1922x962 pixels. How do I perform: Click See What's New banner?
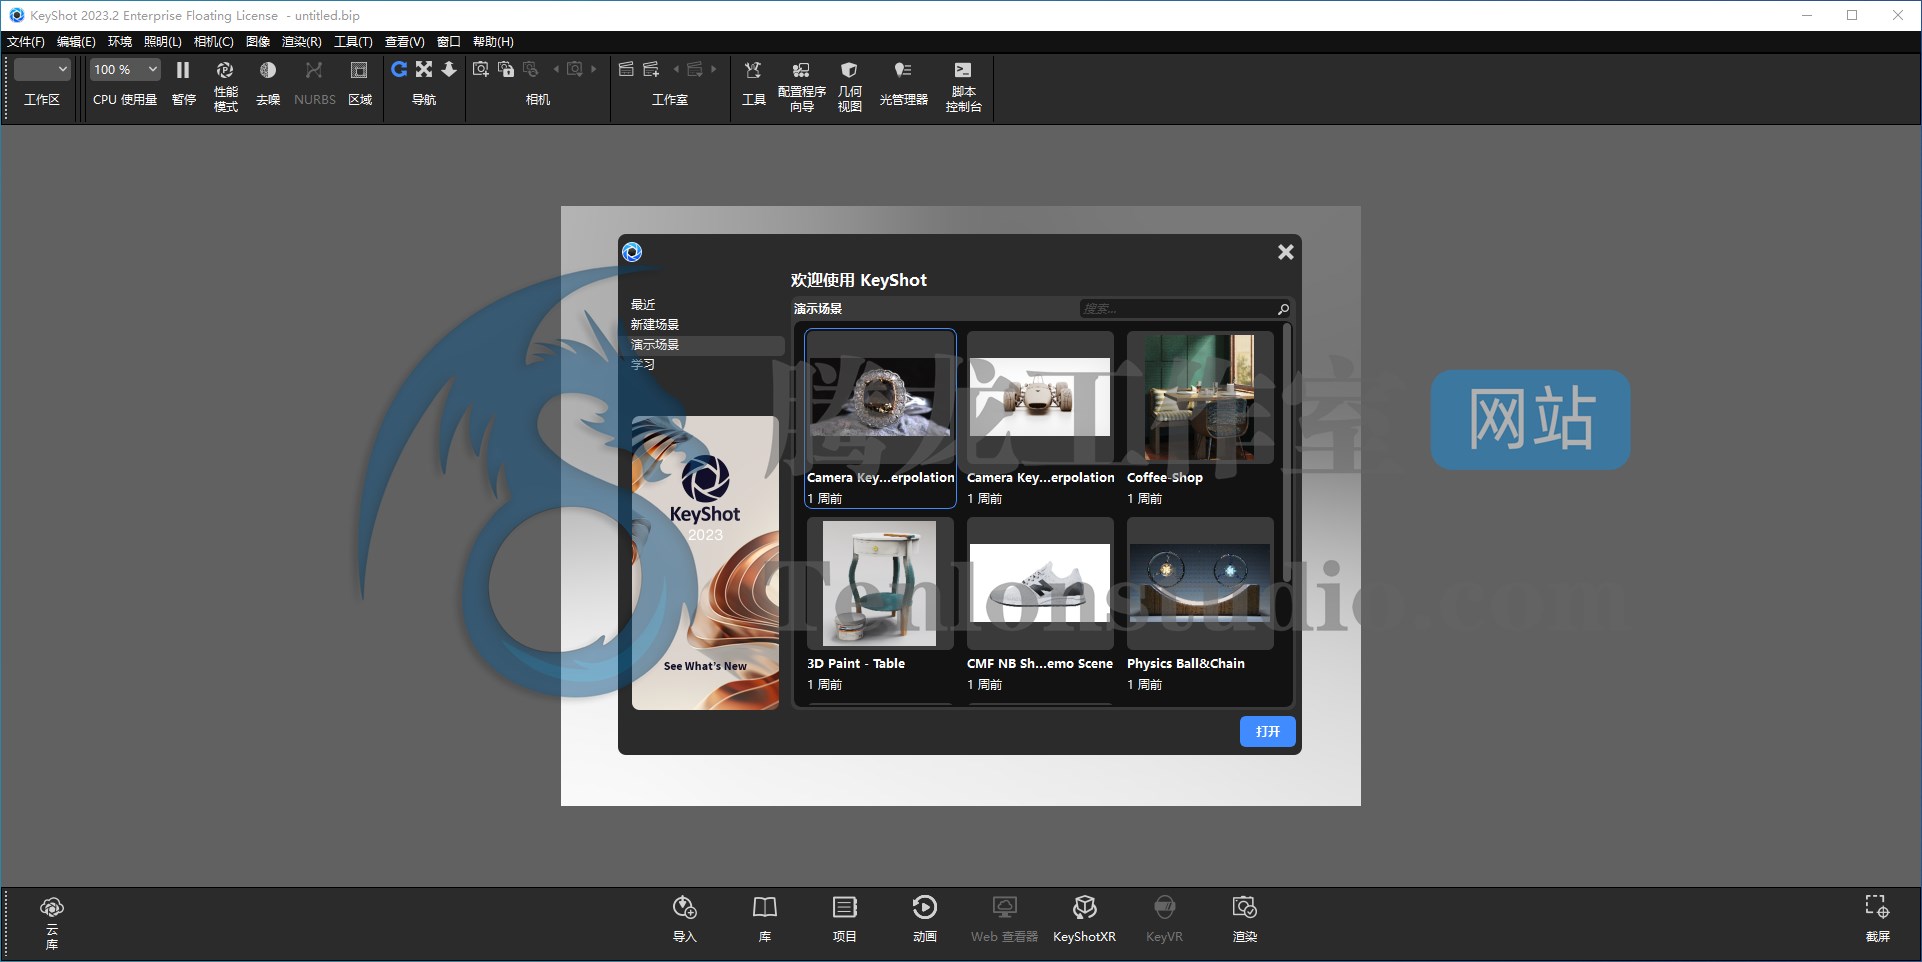point(705,563)
